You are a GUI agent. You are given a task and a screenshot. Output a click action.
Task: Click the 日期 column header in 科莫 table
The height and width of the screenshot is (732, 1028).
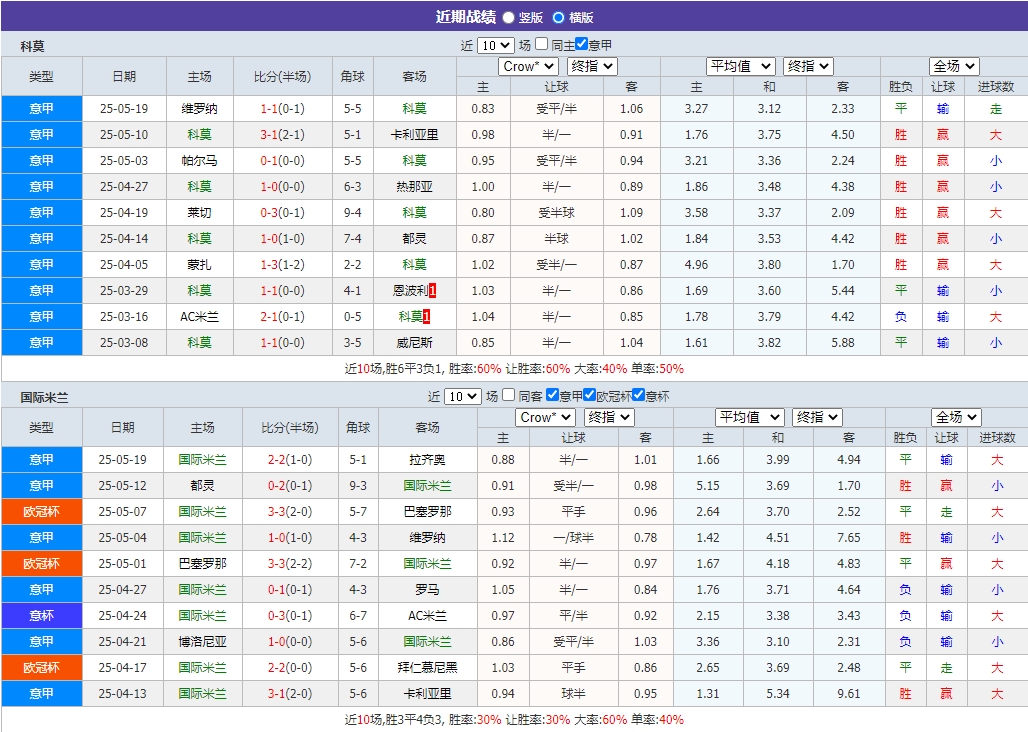pos(123,76)
